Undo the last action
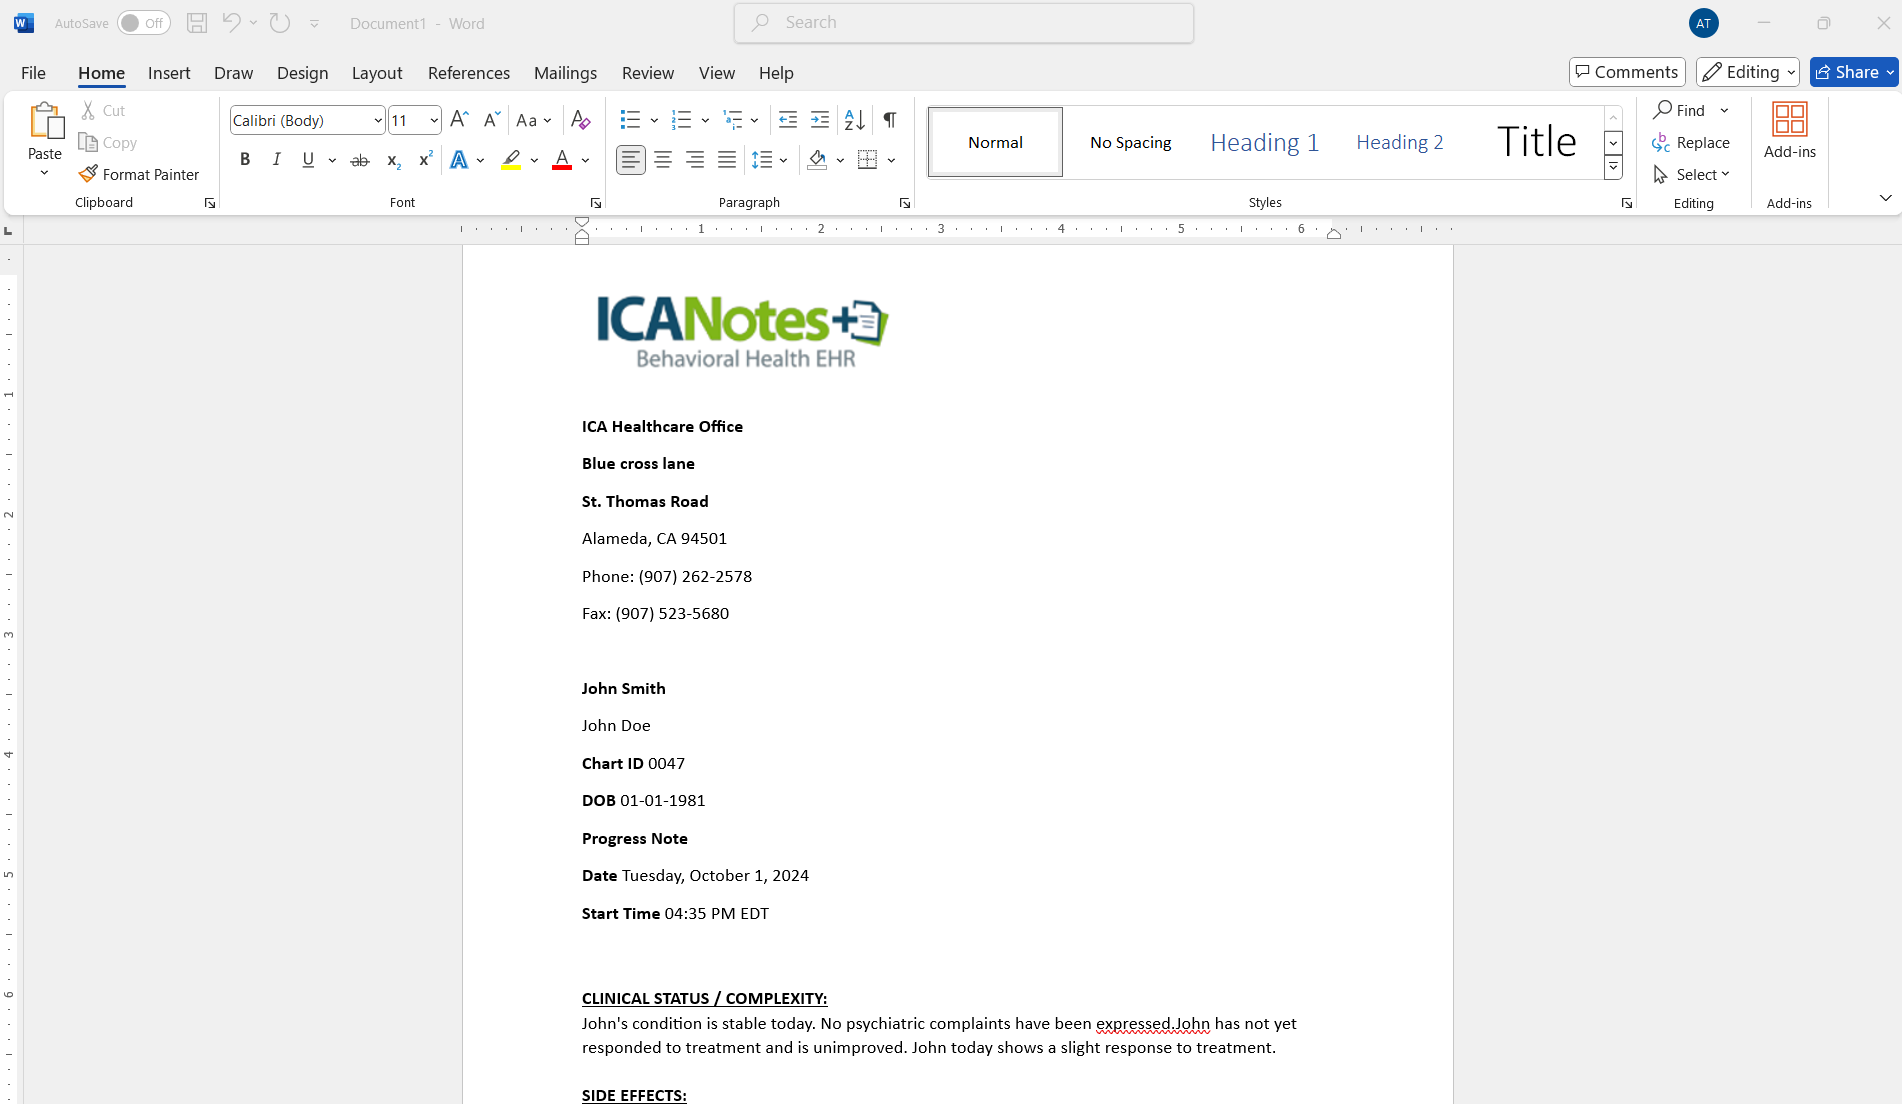1902x1104 pixels. point(231,23)
